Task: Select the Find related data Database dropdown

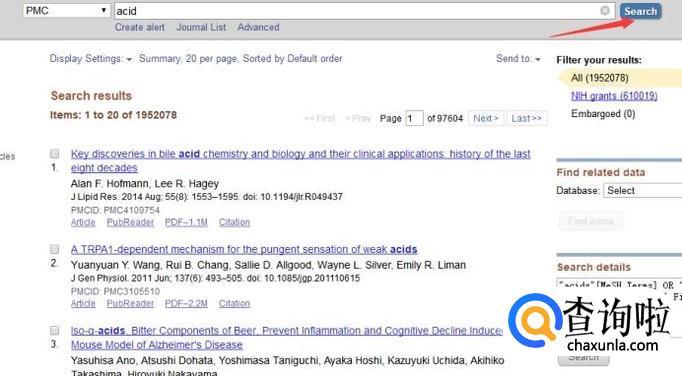Action: 642,191
